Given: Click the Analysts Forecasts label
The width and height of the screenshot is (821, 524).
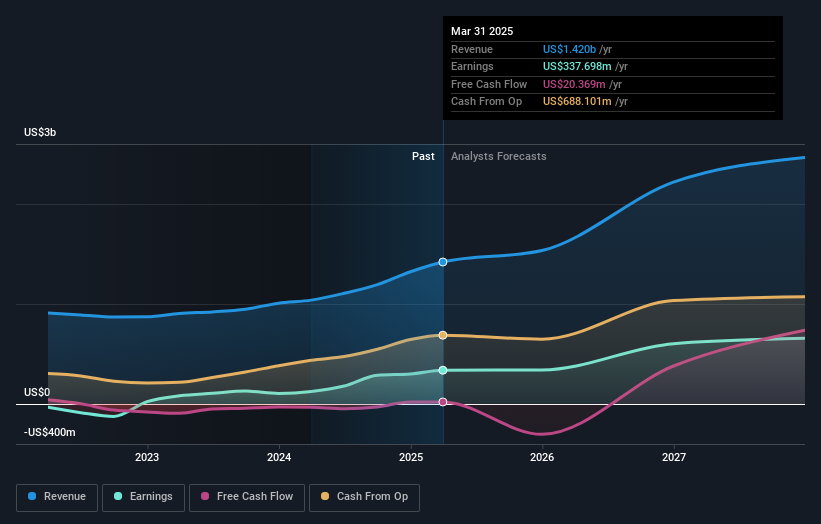Looking at the screenshot, I should [x=498, y=156].
